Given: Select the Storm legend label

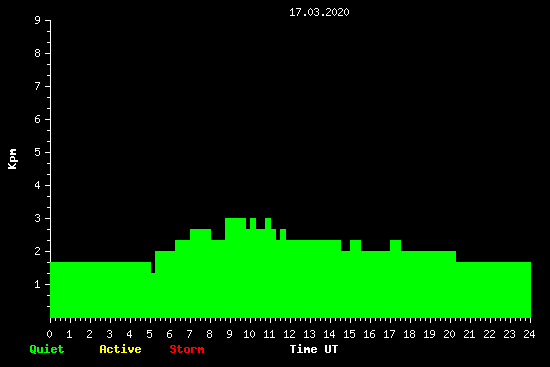Looking at the screenshot, I should [x=187, y=349].
